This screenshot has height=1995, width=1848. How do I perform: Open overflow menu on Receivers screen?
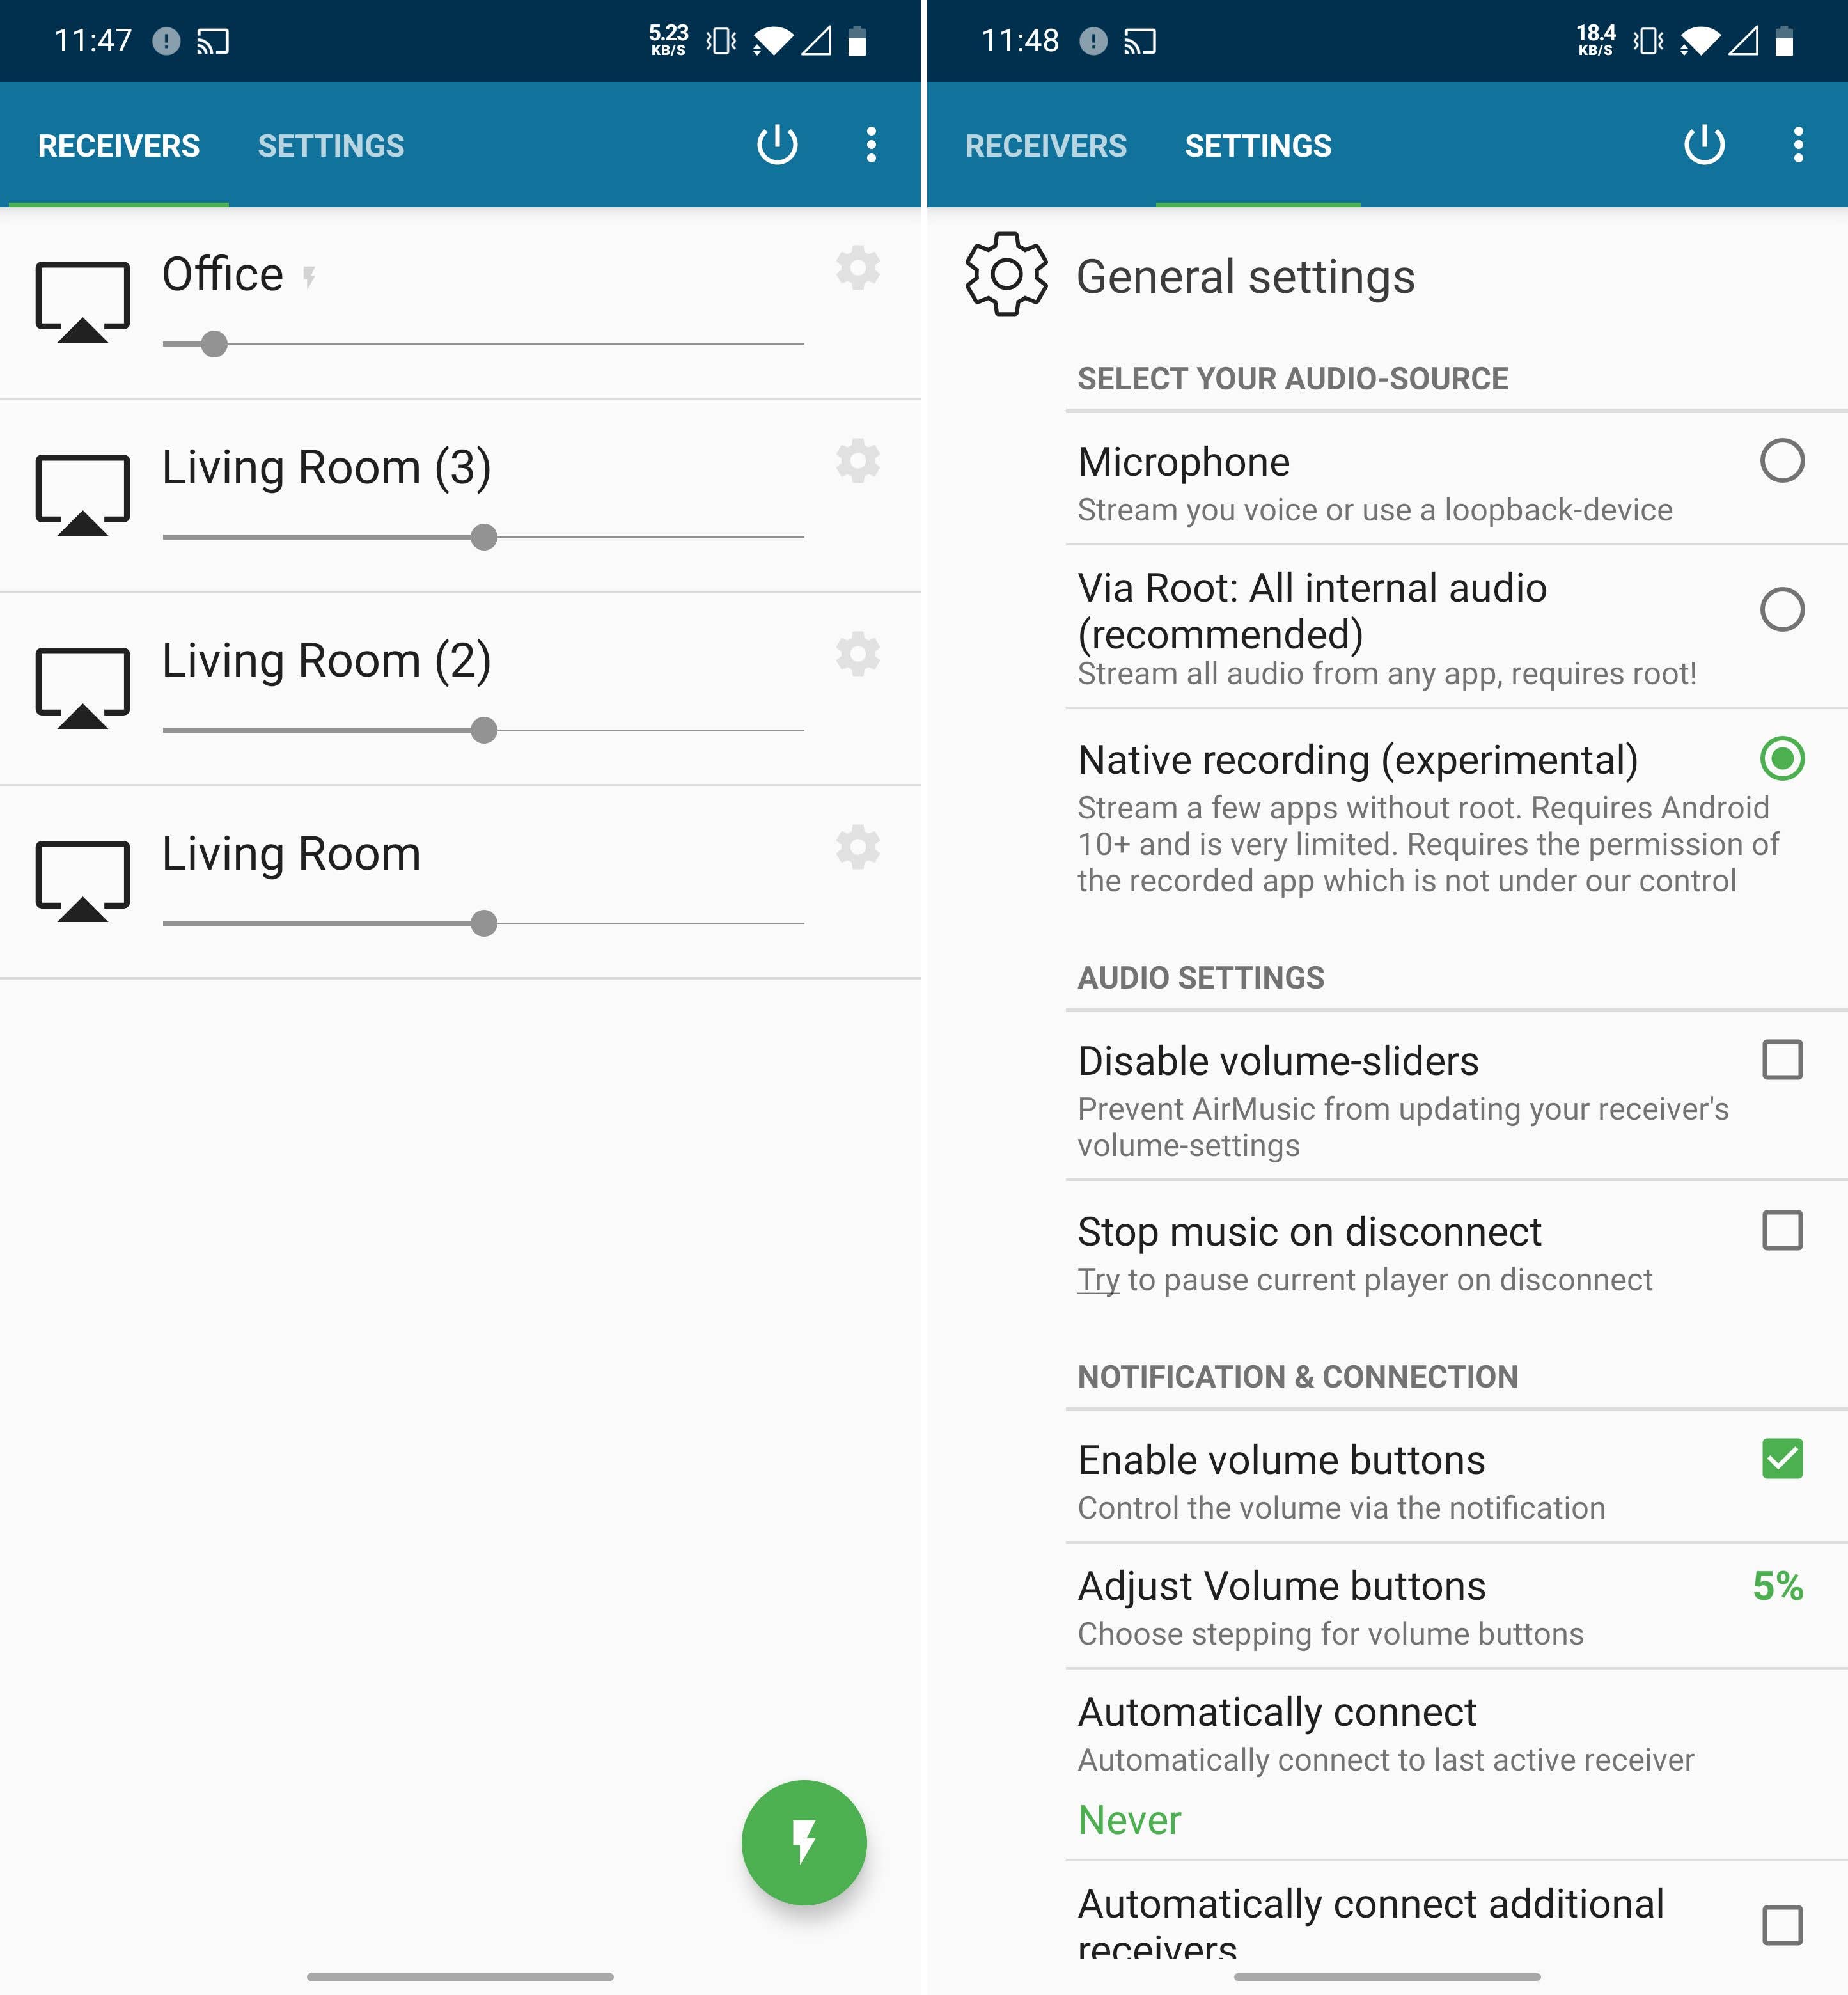click(871, 145)
